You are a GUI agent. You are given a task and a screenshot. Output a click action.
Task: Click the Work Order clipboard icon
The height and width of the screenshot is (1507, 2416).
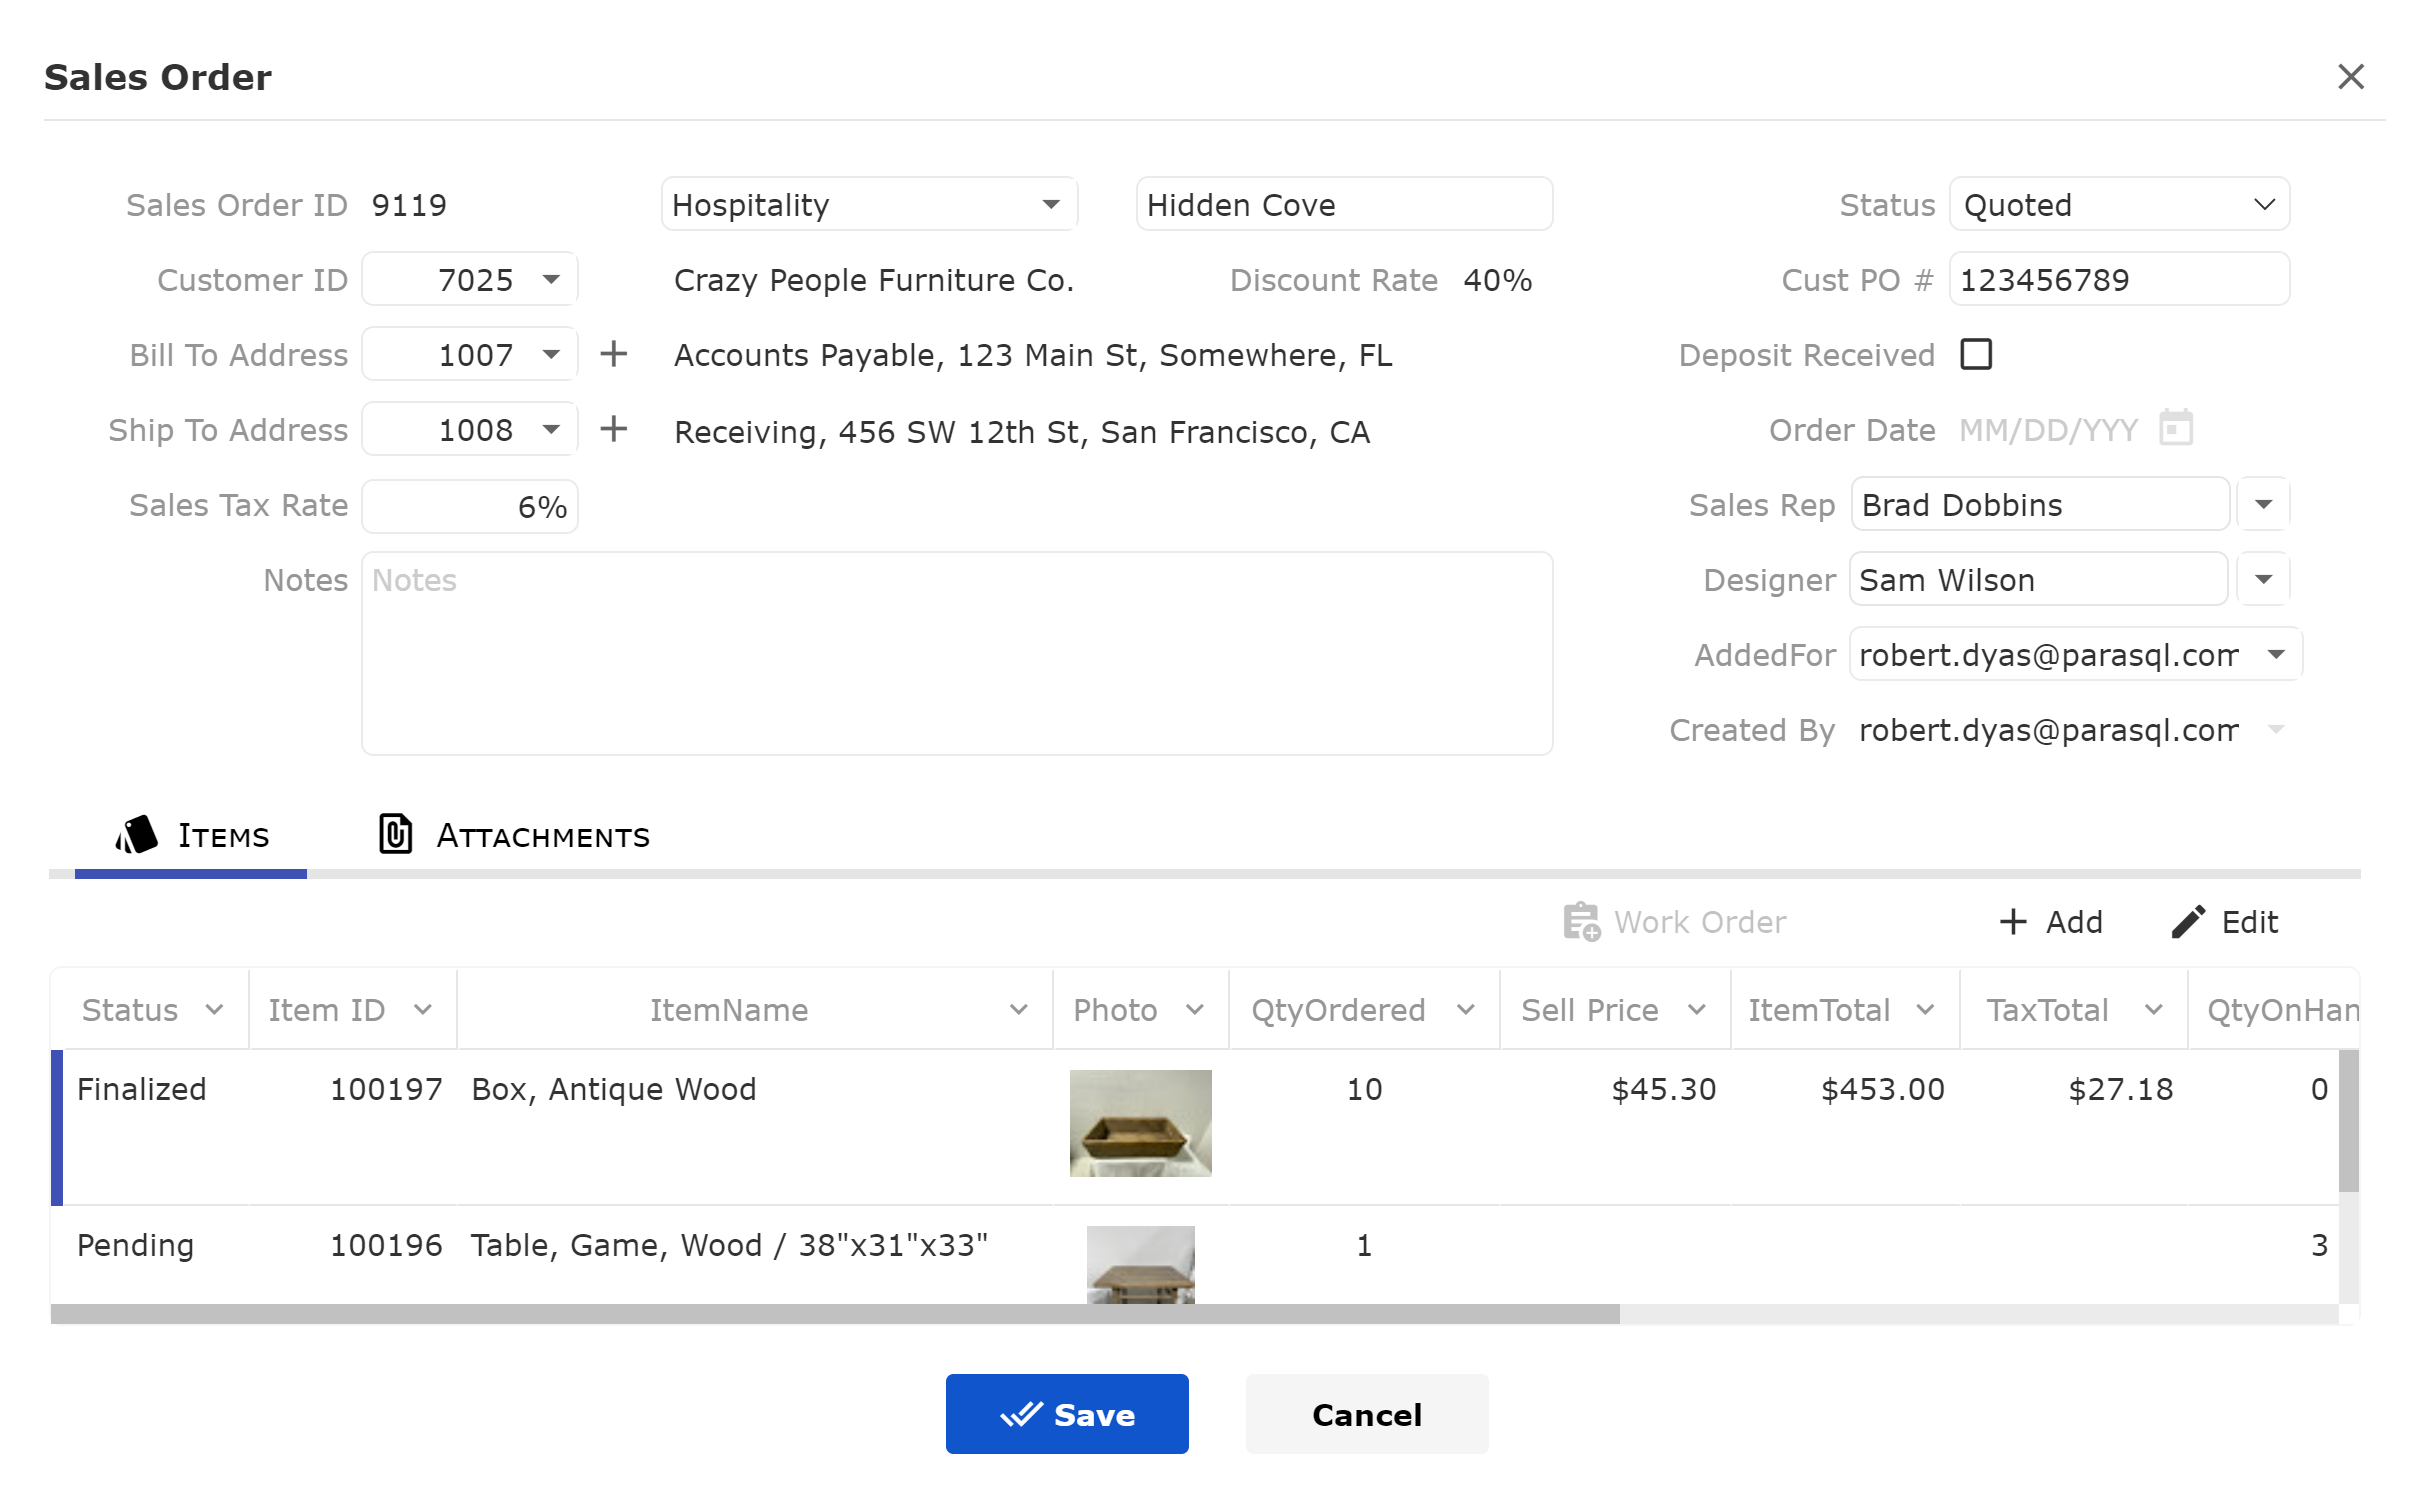(x=1581, y=921)
